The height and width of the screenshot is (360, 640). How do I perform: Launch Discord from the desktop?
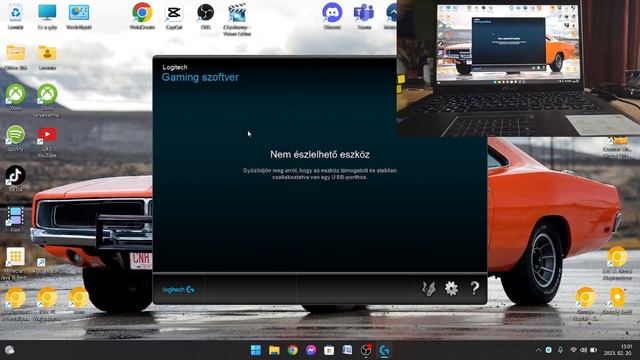pos(332,17)
